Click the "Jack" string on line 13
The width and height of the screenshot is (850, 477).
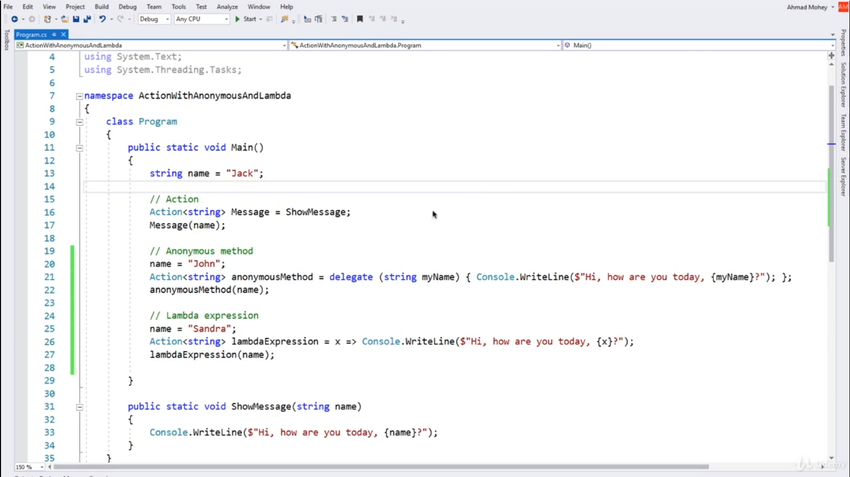coord(242,173)
